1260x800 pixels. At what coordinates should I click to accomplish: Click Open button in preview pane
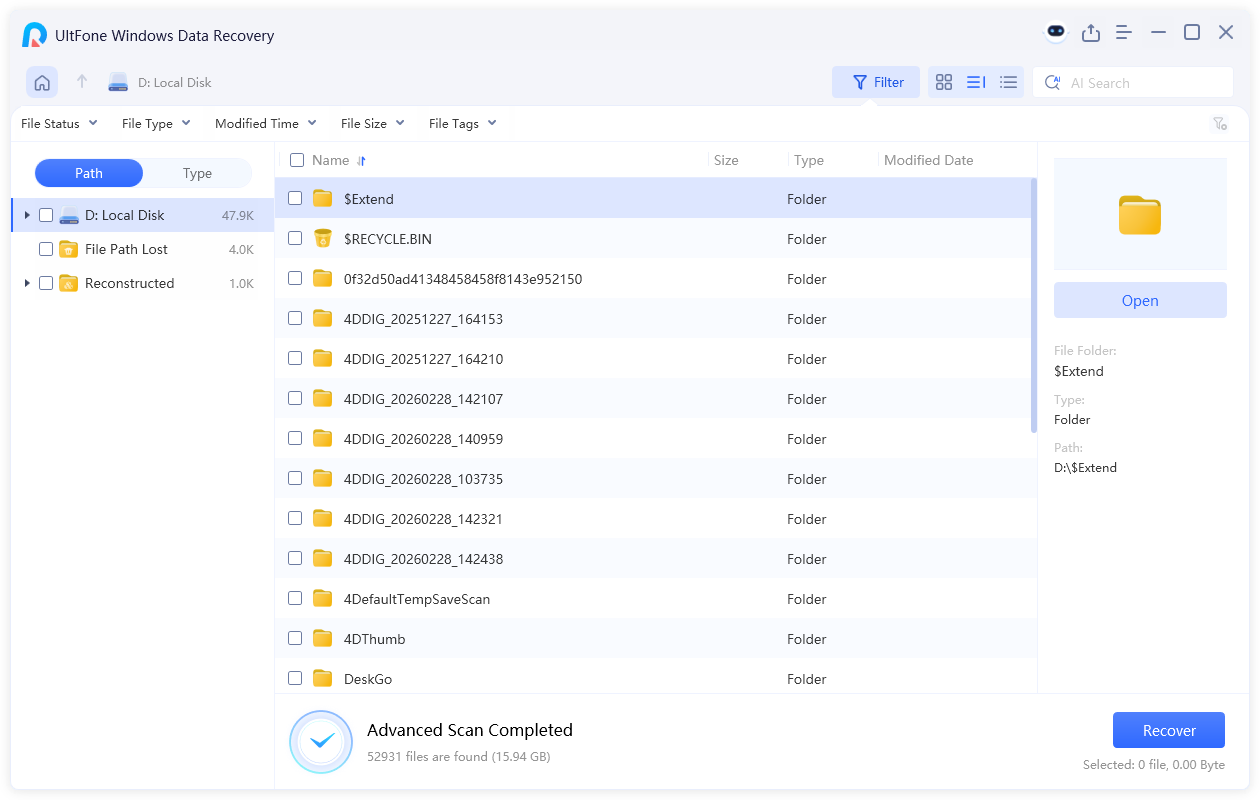pyautogui.click(x=1140, y=300)
